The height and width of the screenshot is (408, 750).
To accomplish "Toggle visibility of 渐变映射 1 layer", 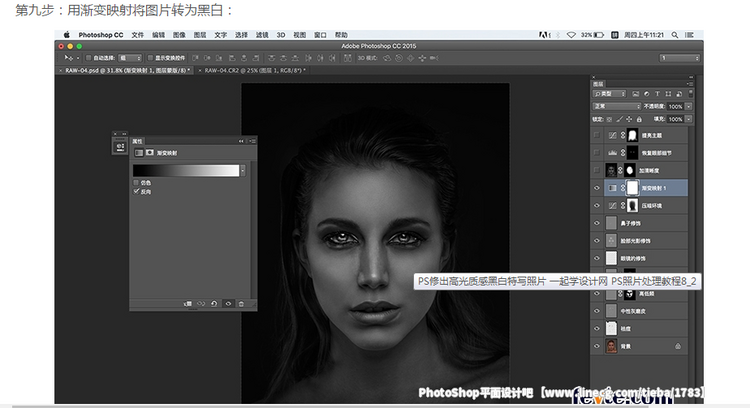I will pyautogui.click(x=598, y=187).
